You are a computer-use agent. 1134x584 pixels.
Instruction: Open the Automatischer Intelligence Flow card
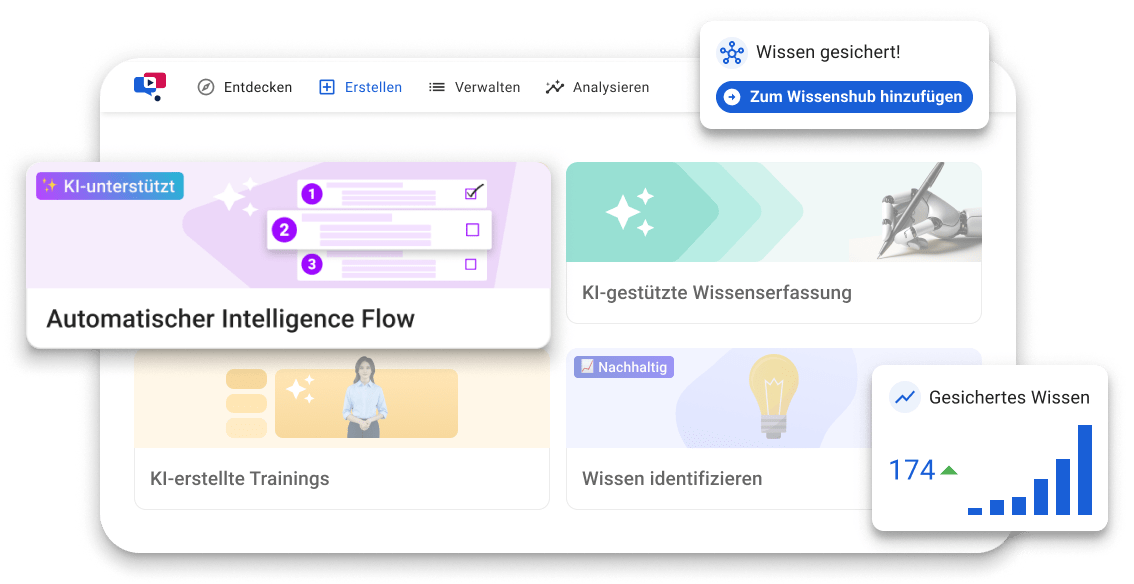click(x=289, y=255)
